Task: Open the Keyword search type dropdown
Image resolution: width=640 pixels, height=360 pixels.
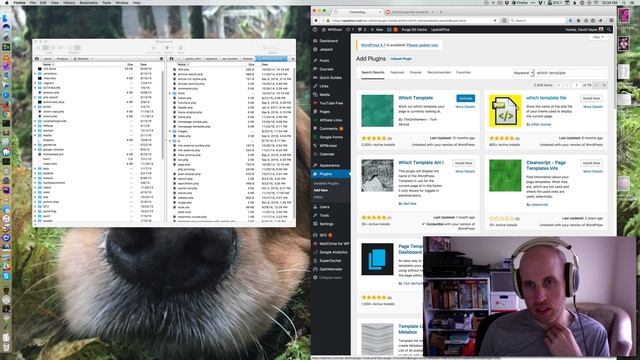Action: [523, 73]
